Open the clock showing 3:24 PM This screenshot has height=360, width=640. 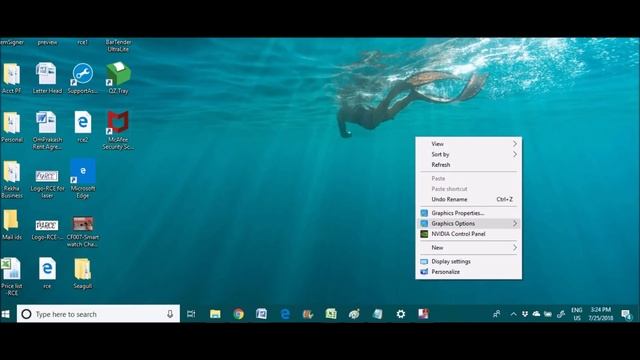(601, 314)
